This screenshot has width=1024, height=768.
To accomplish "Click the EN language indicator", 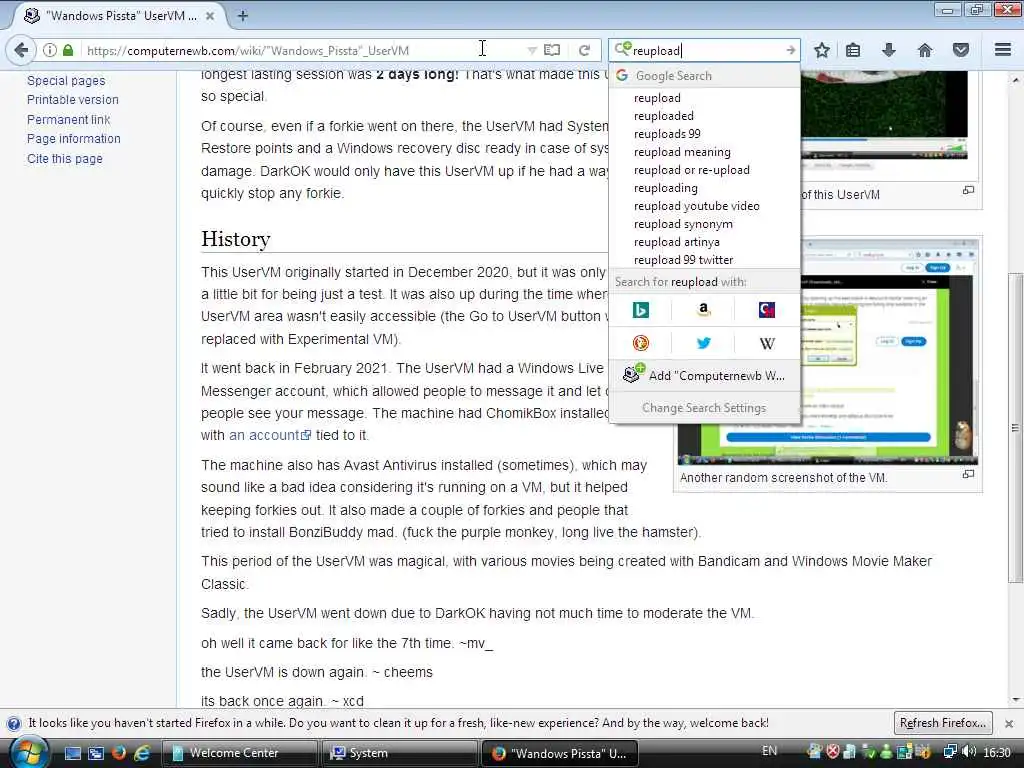I will 769,751.
